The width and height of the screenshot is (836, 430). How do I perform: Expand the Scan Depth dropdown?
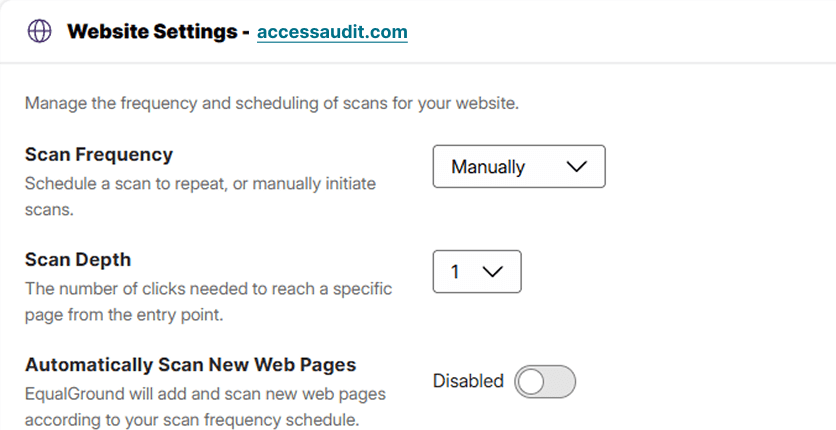pos(476,271)
